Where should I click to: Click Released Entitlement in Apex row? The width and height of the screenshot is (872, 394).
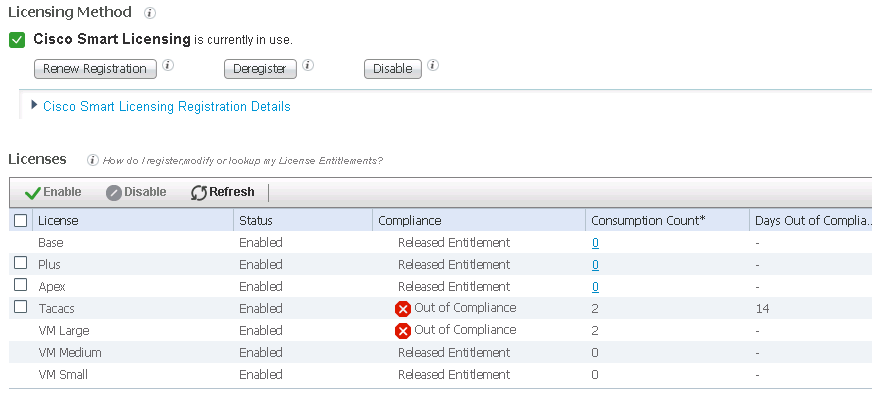point(454,287)
